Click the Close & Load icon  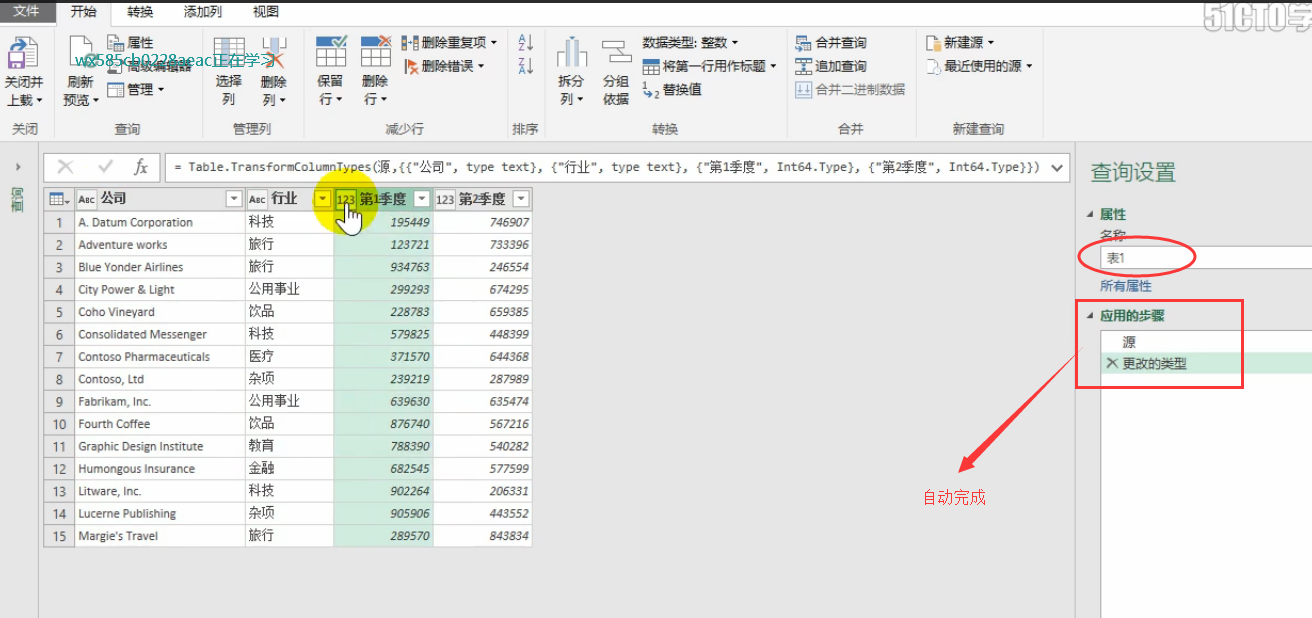click(23, 53)
